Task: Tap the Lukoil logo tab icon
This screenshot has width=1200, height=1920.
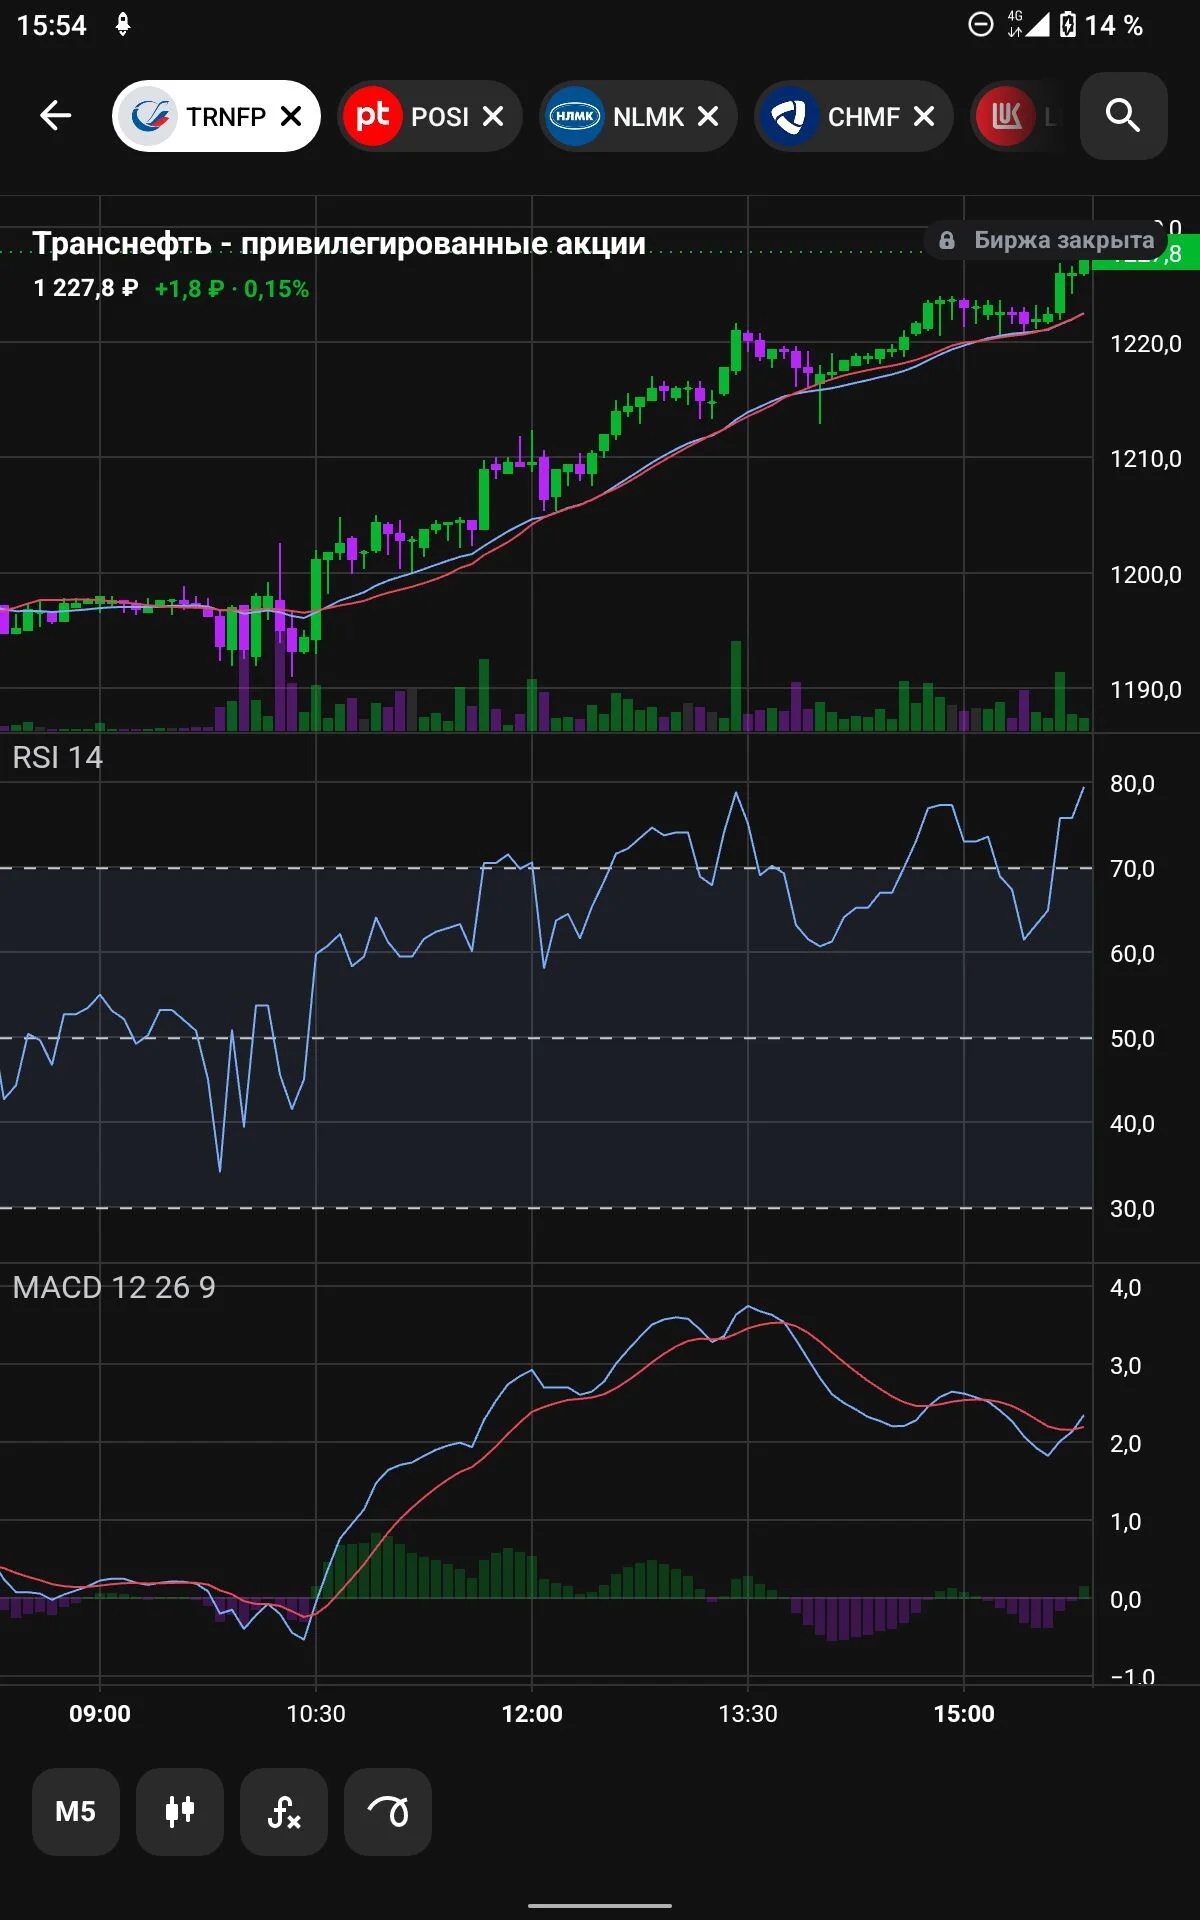Action: click(1006, 116)
